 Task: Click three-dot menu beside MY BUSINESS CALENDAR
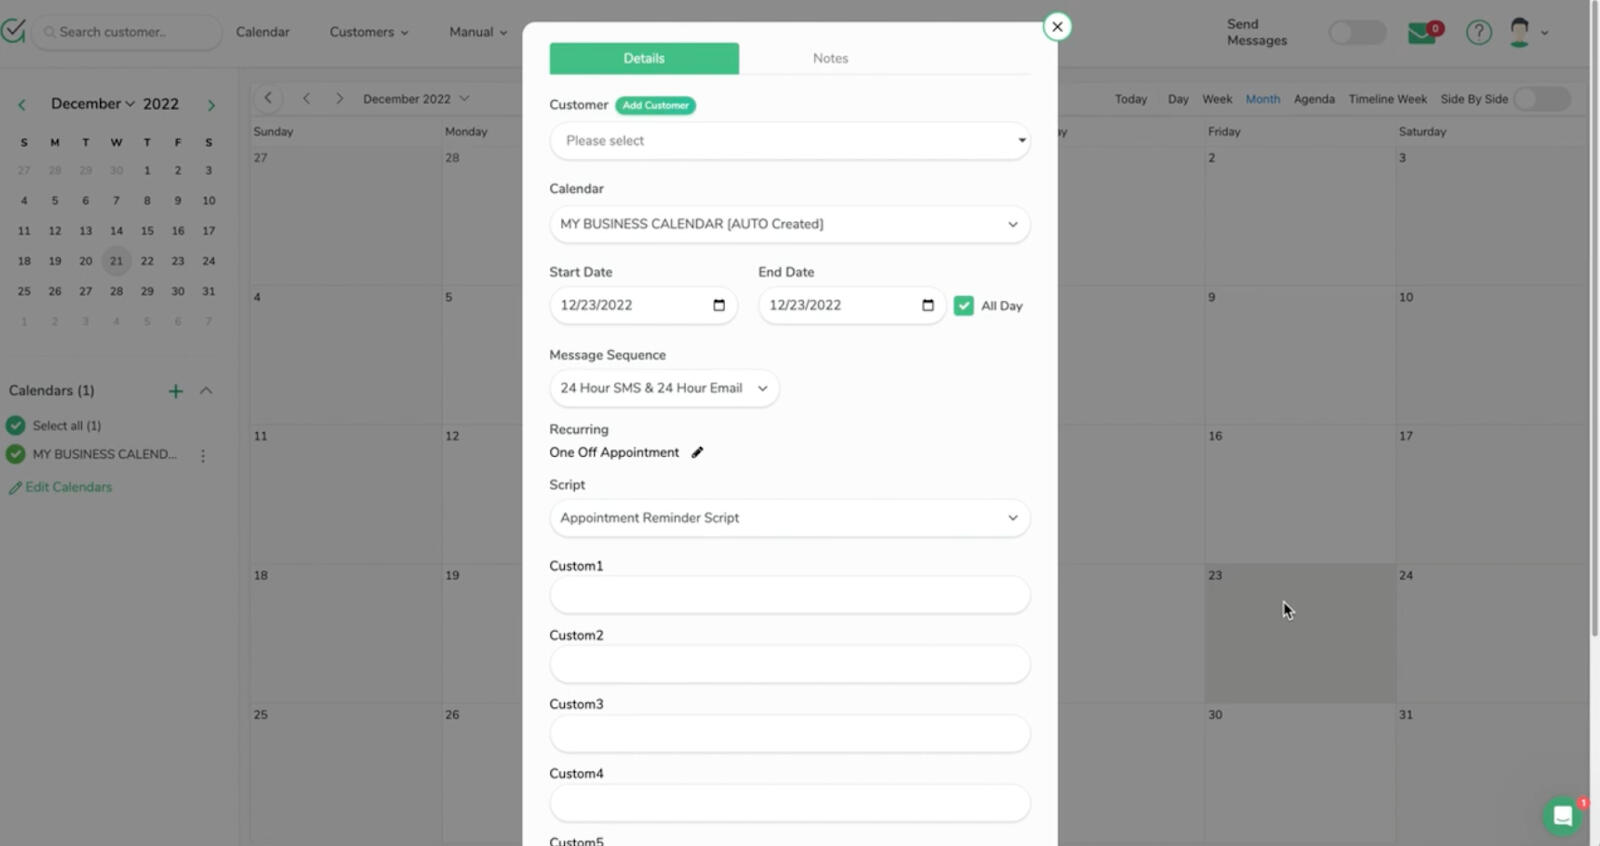pos(203,455)
